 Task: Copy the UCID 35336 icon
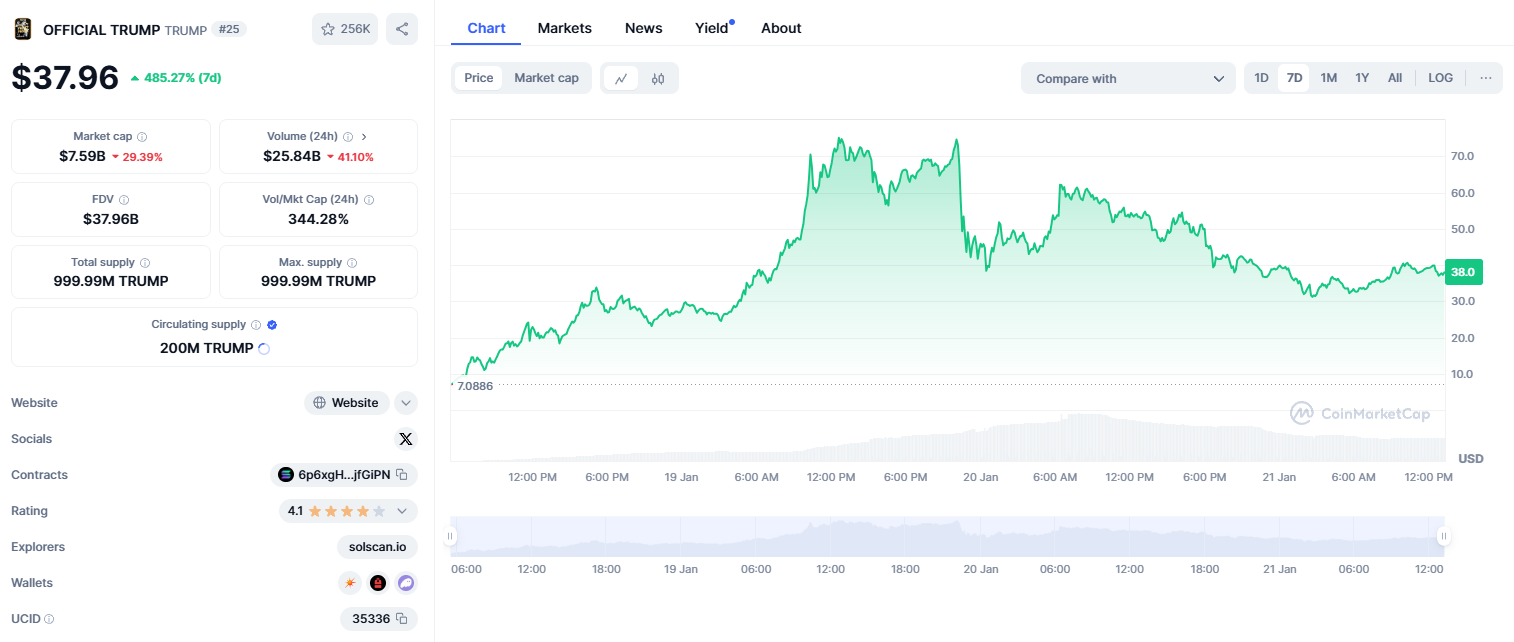click(x=402, y=619)
